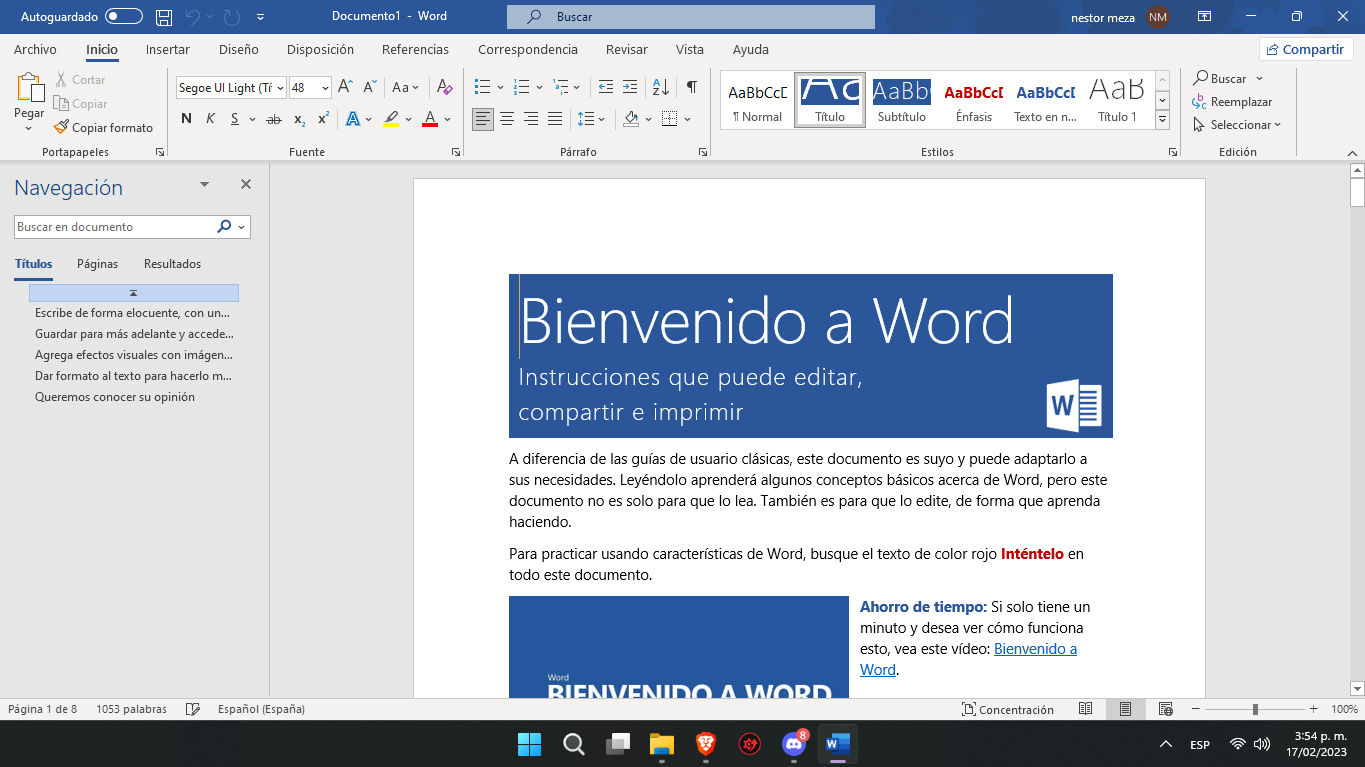Expand the Pegar paste options arrow
1365x767 pixels.
coord(29,128)
